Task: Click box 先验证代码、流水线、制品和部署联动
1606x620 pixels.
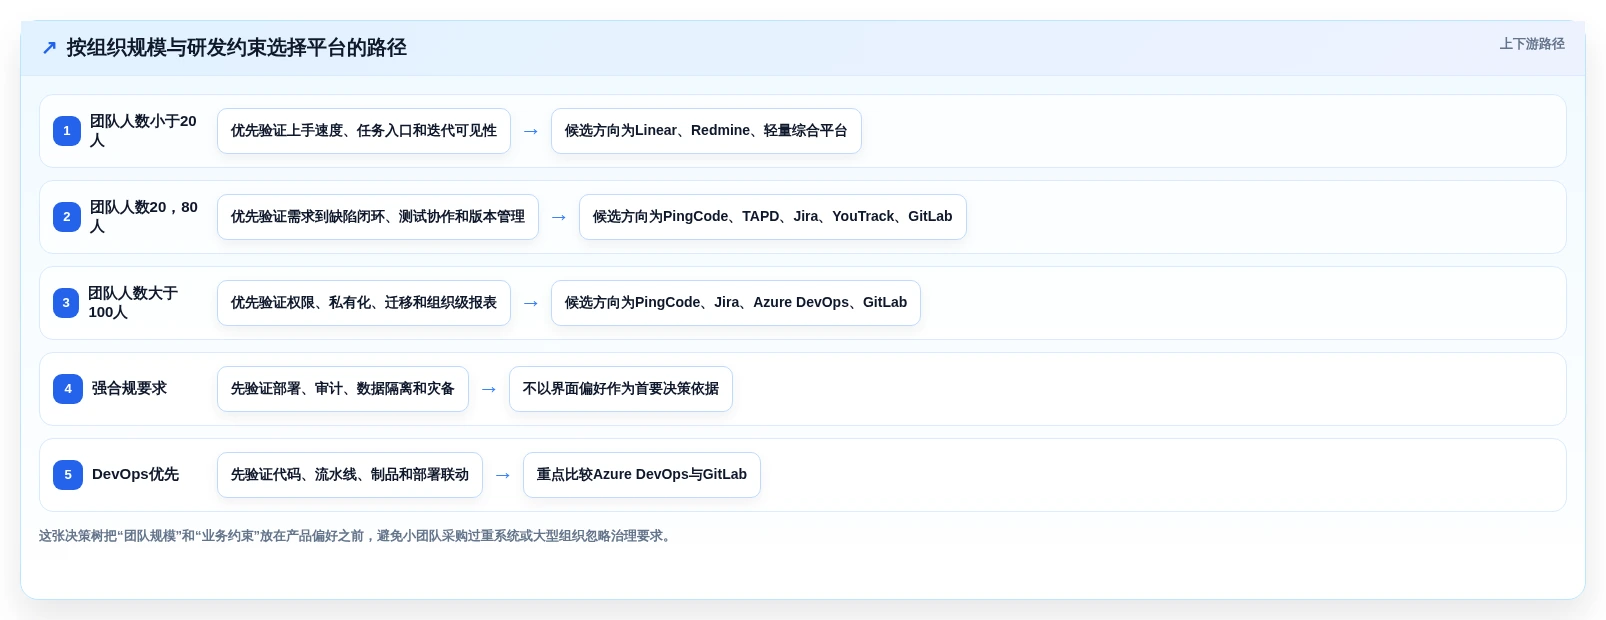Action: (x=350, y=475)
